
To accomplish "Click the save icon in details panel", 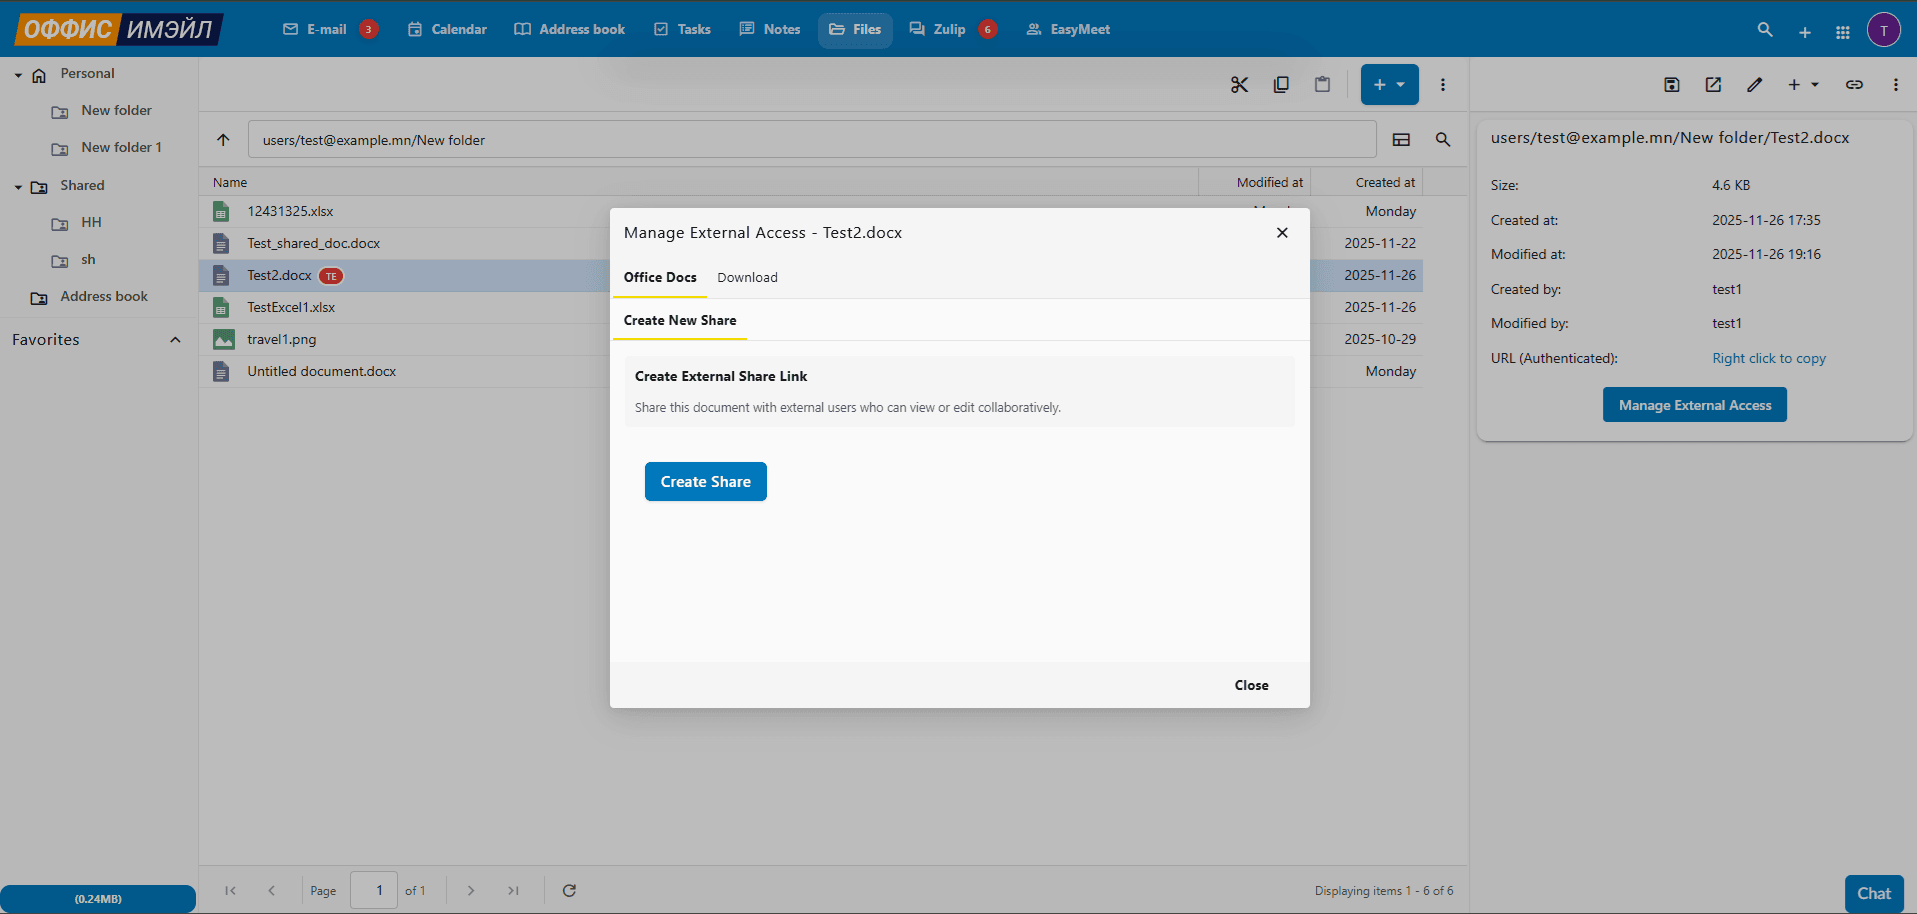I will pos(1672,85).
